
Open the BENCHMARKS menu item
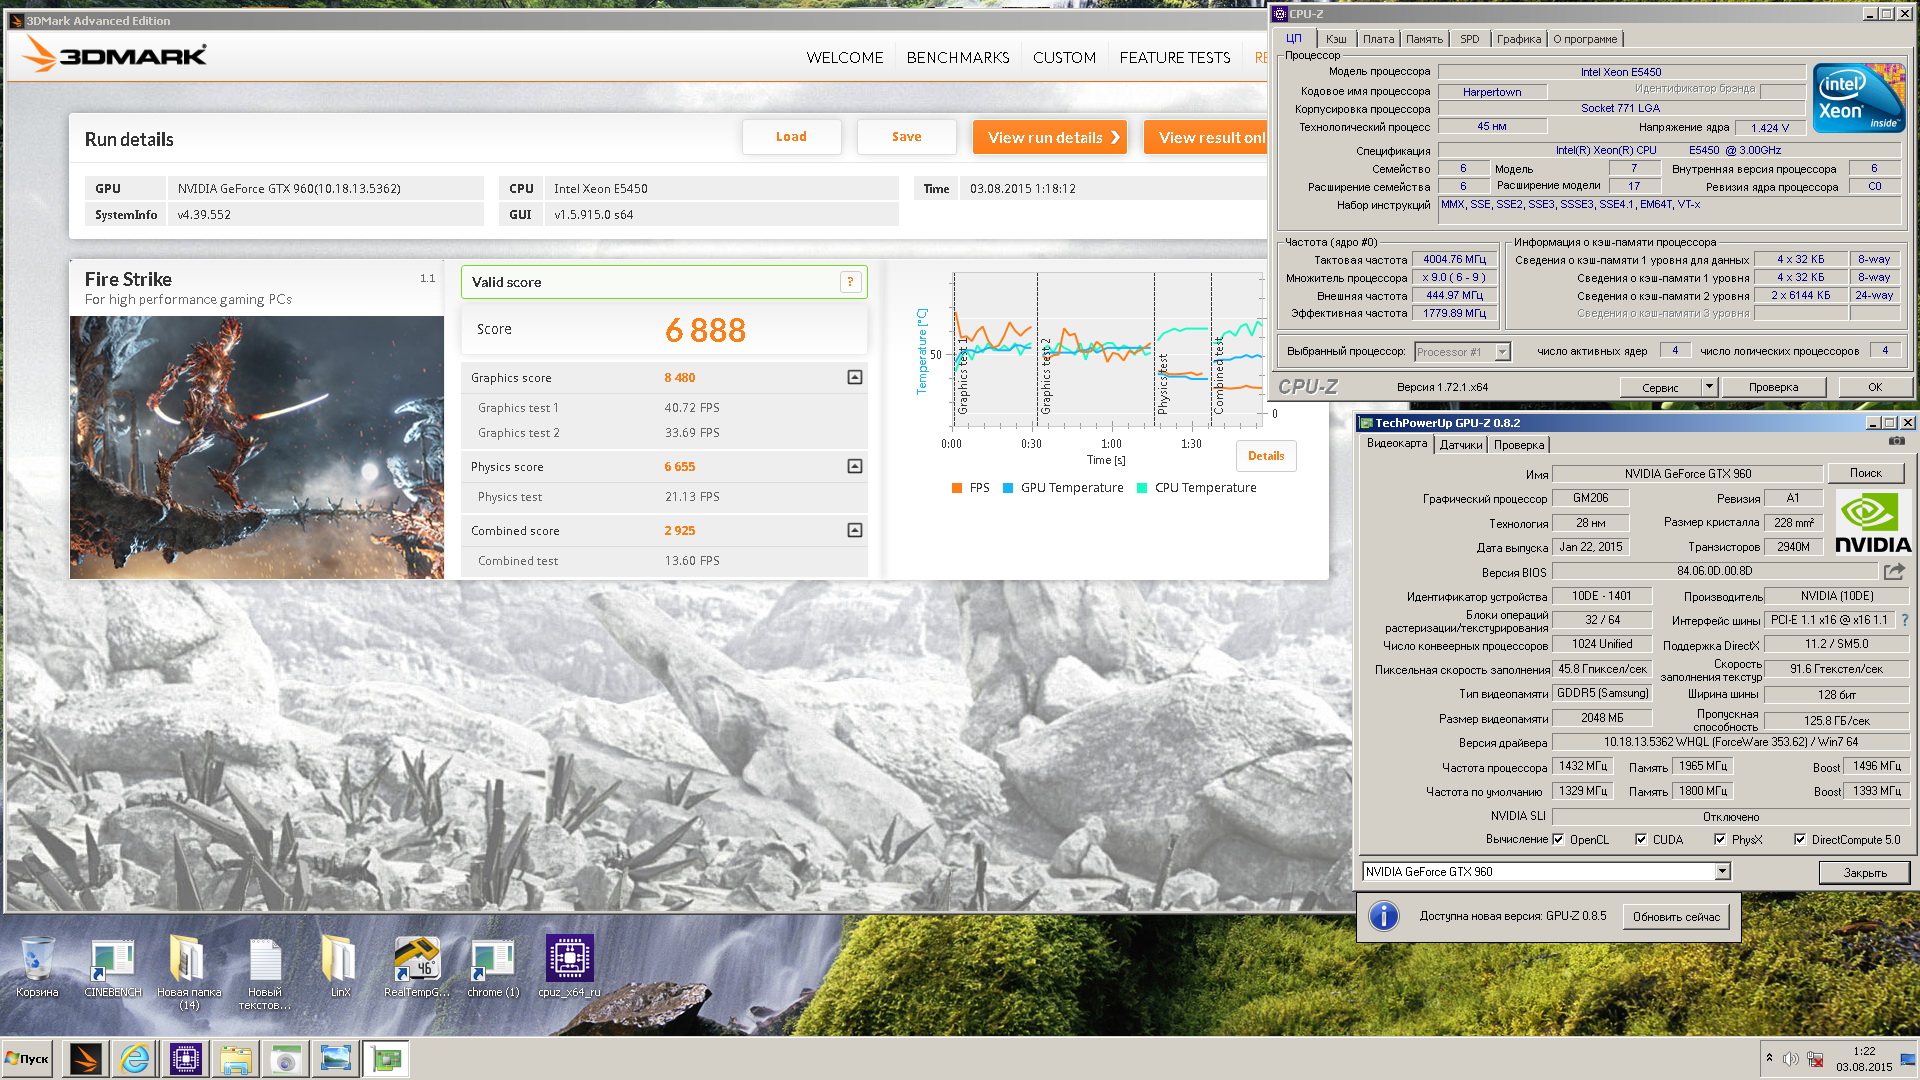point(957,58)
